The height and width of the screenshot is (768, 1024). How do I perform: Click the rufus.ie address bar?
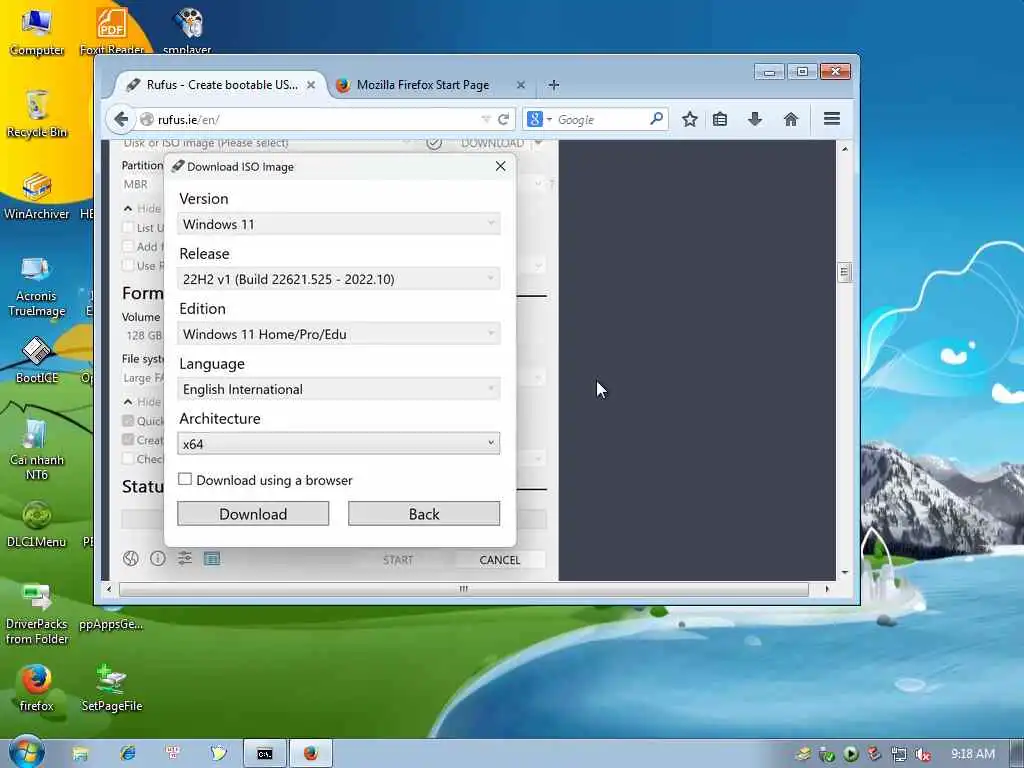[317, 120]
